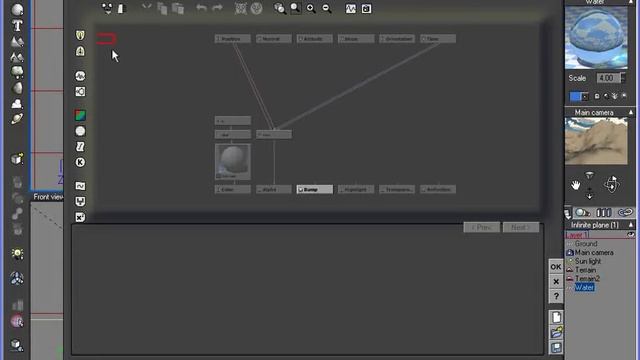Select Terrain2 in the layer list
640x360 pixels.
(x=587, y=279)
